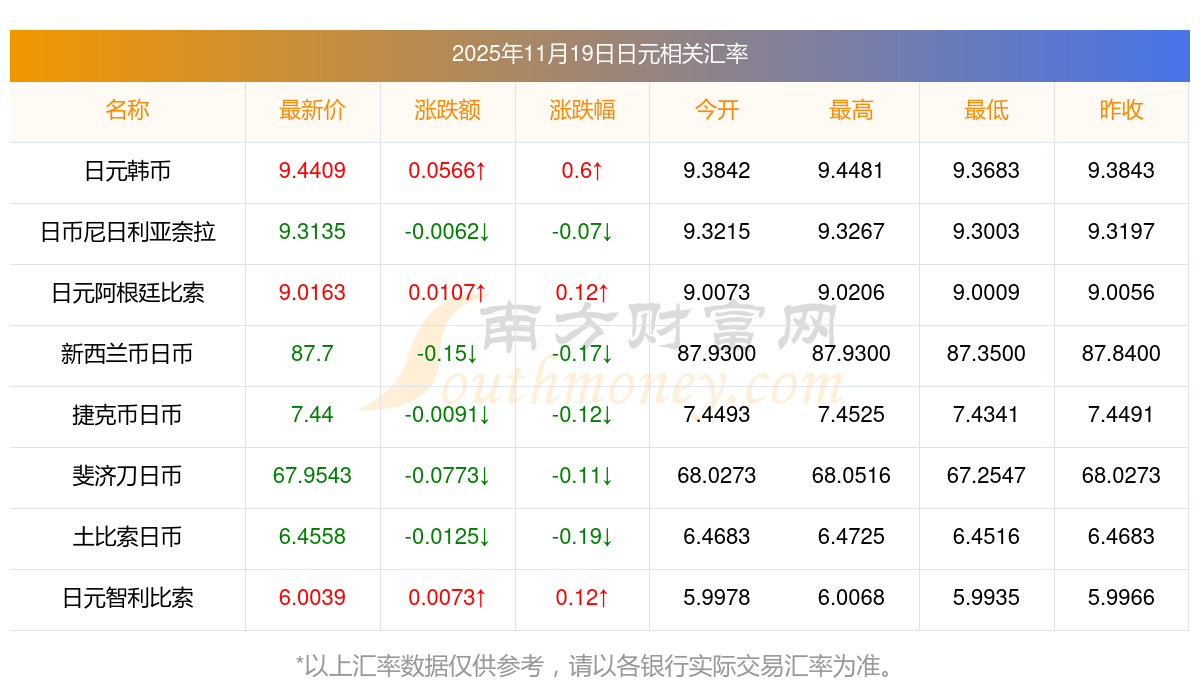
Task: Select the 最低 column header
Action: click(x=986, y=110)
